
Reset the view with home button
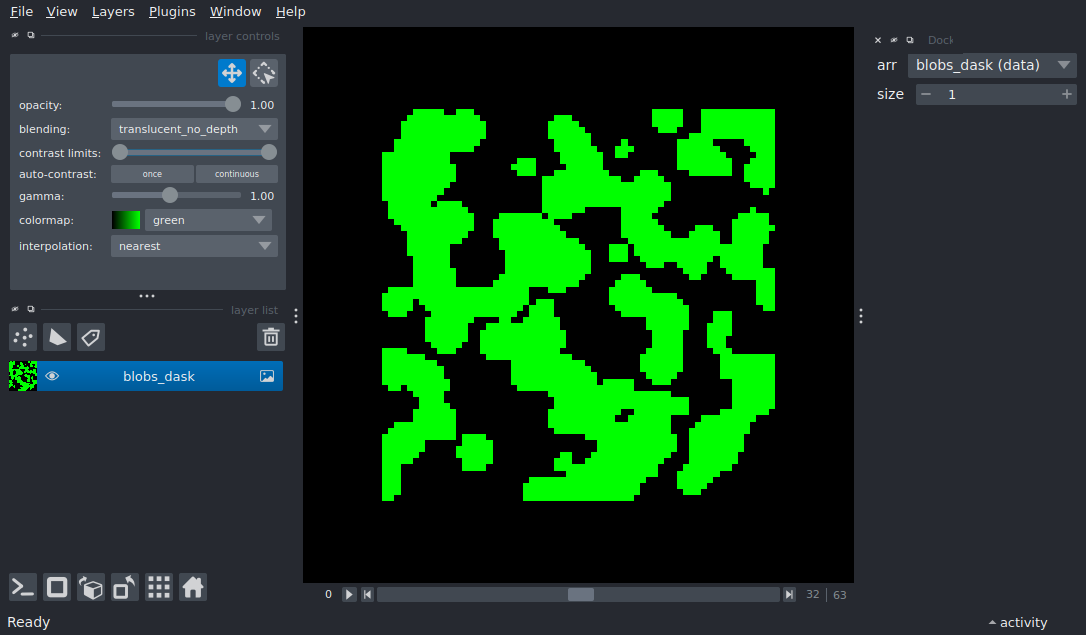tap(193, 588)
